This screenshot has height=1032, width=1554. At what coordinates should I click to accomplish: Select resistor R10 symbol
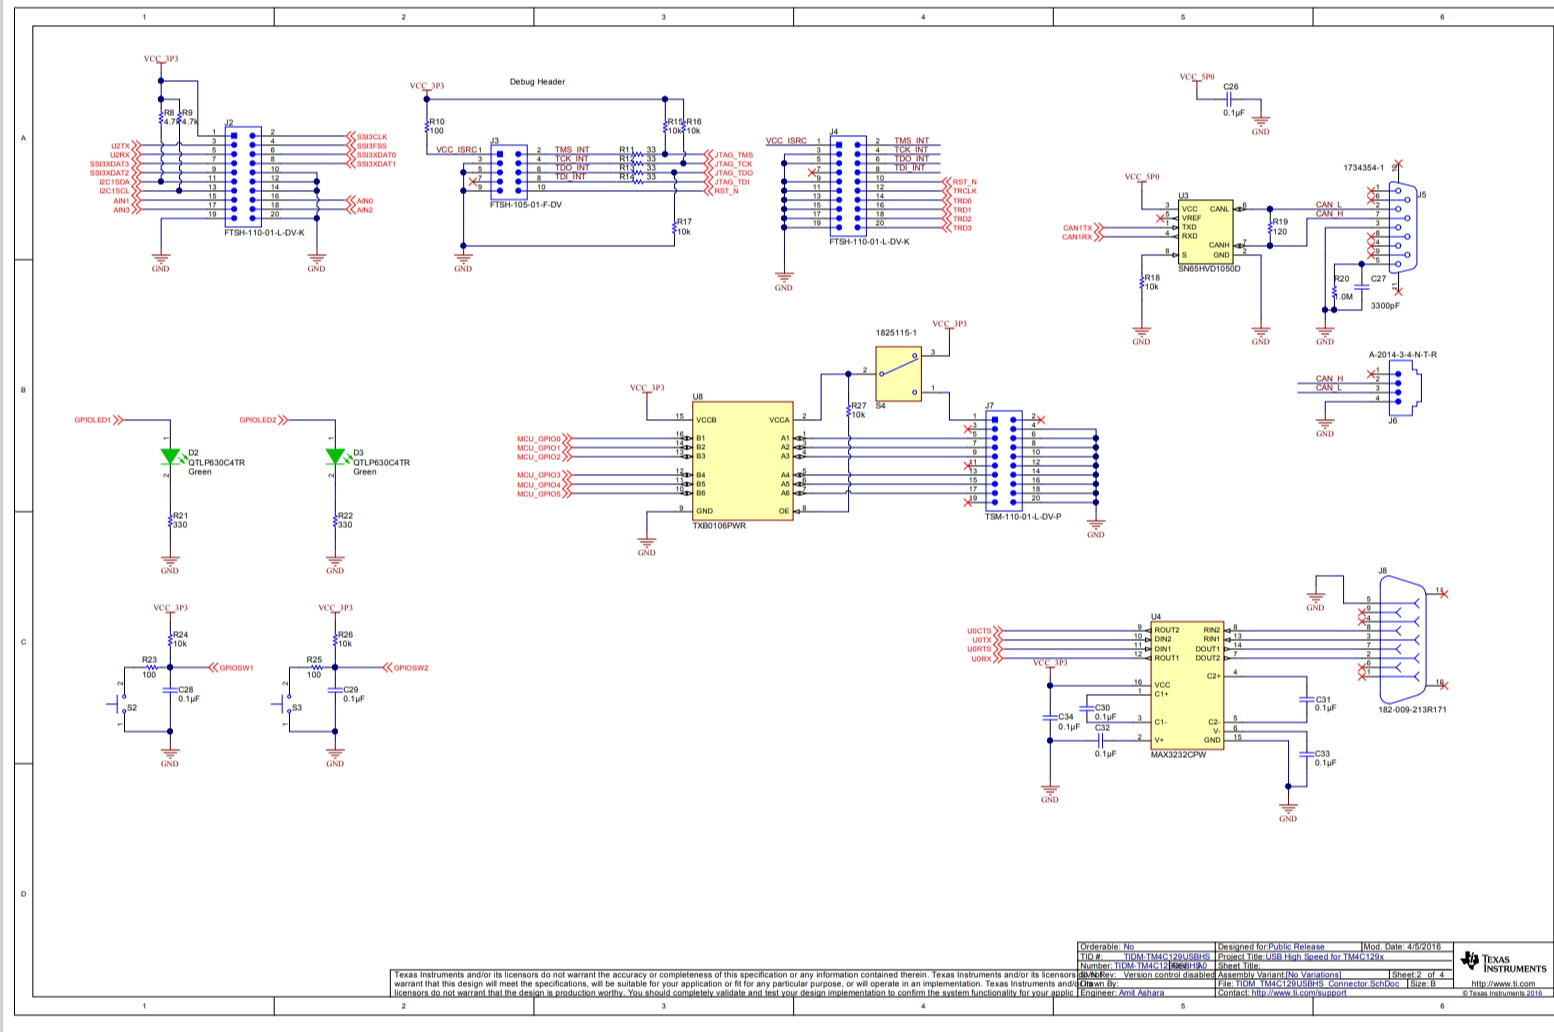click(x=428, y=126)
